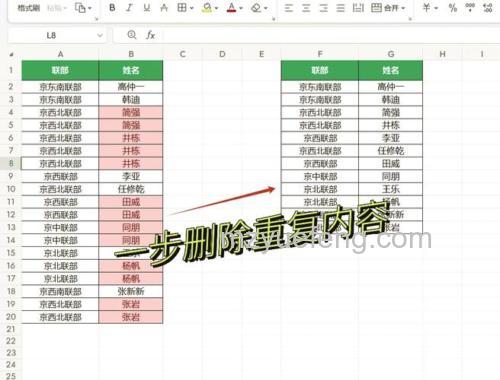Toggle underline formatting
The image size is (500, 380).
147,8
